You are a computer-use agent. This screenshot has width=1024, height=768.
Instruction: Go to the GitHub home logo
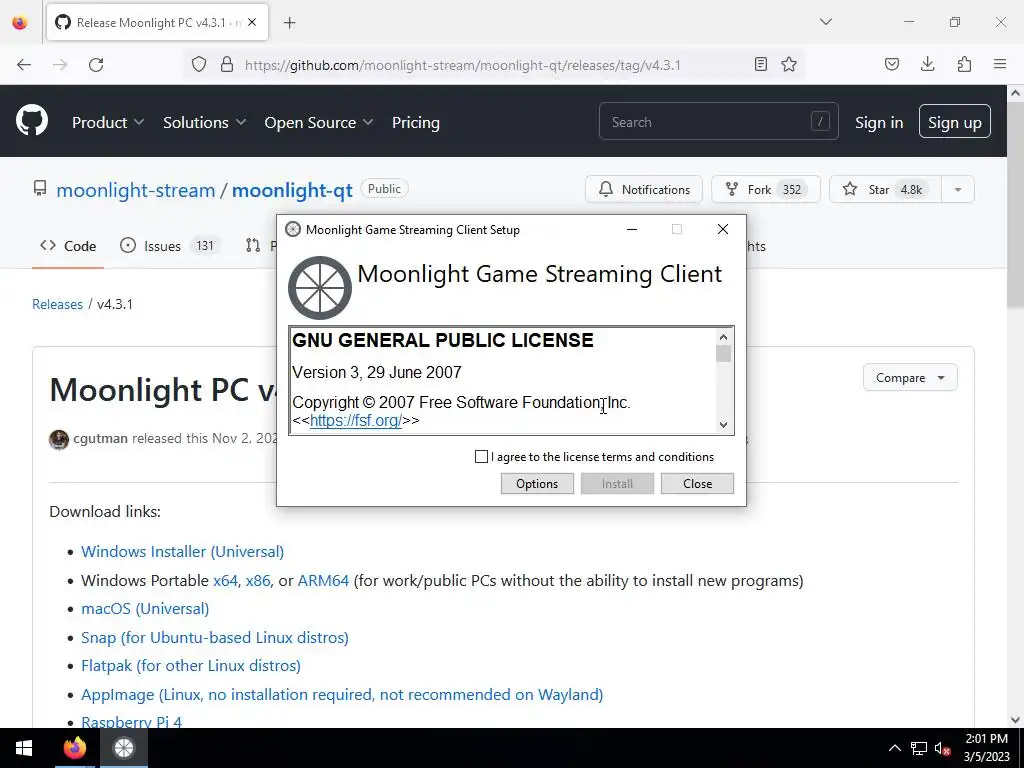pyautogui.click(x=32, y=120)
